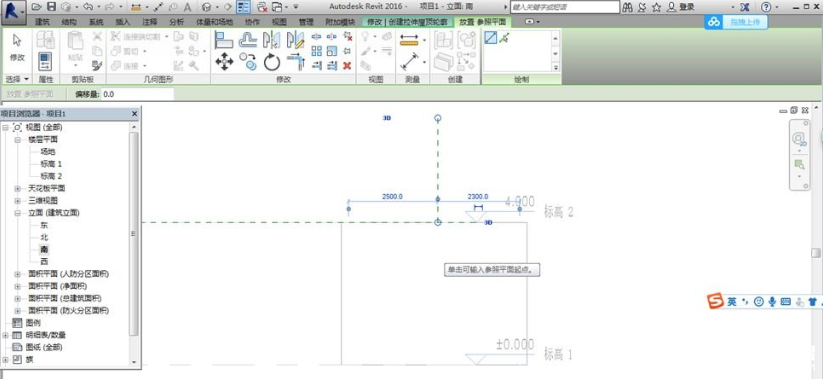Click the 登录 sign-in button

[x=687, y=7]
